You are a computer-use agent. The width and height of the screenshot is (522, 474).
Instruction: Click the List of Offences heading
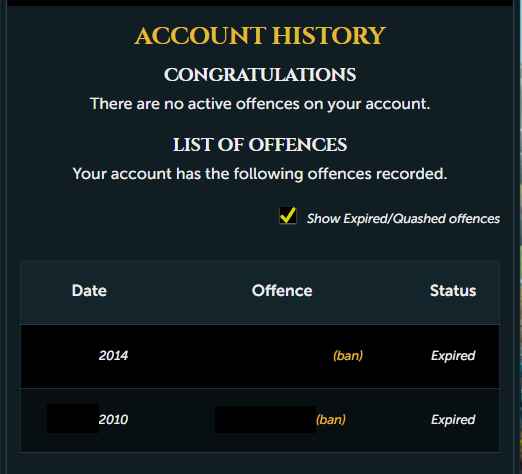pos(260,145)
